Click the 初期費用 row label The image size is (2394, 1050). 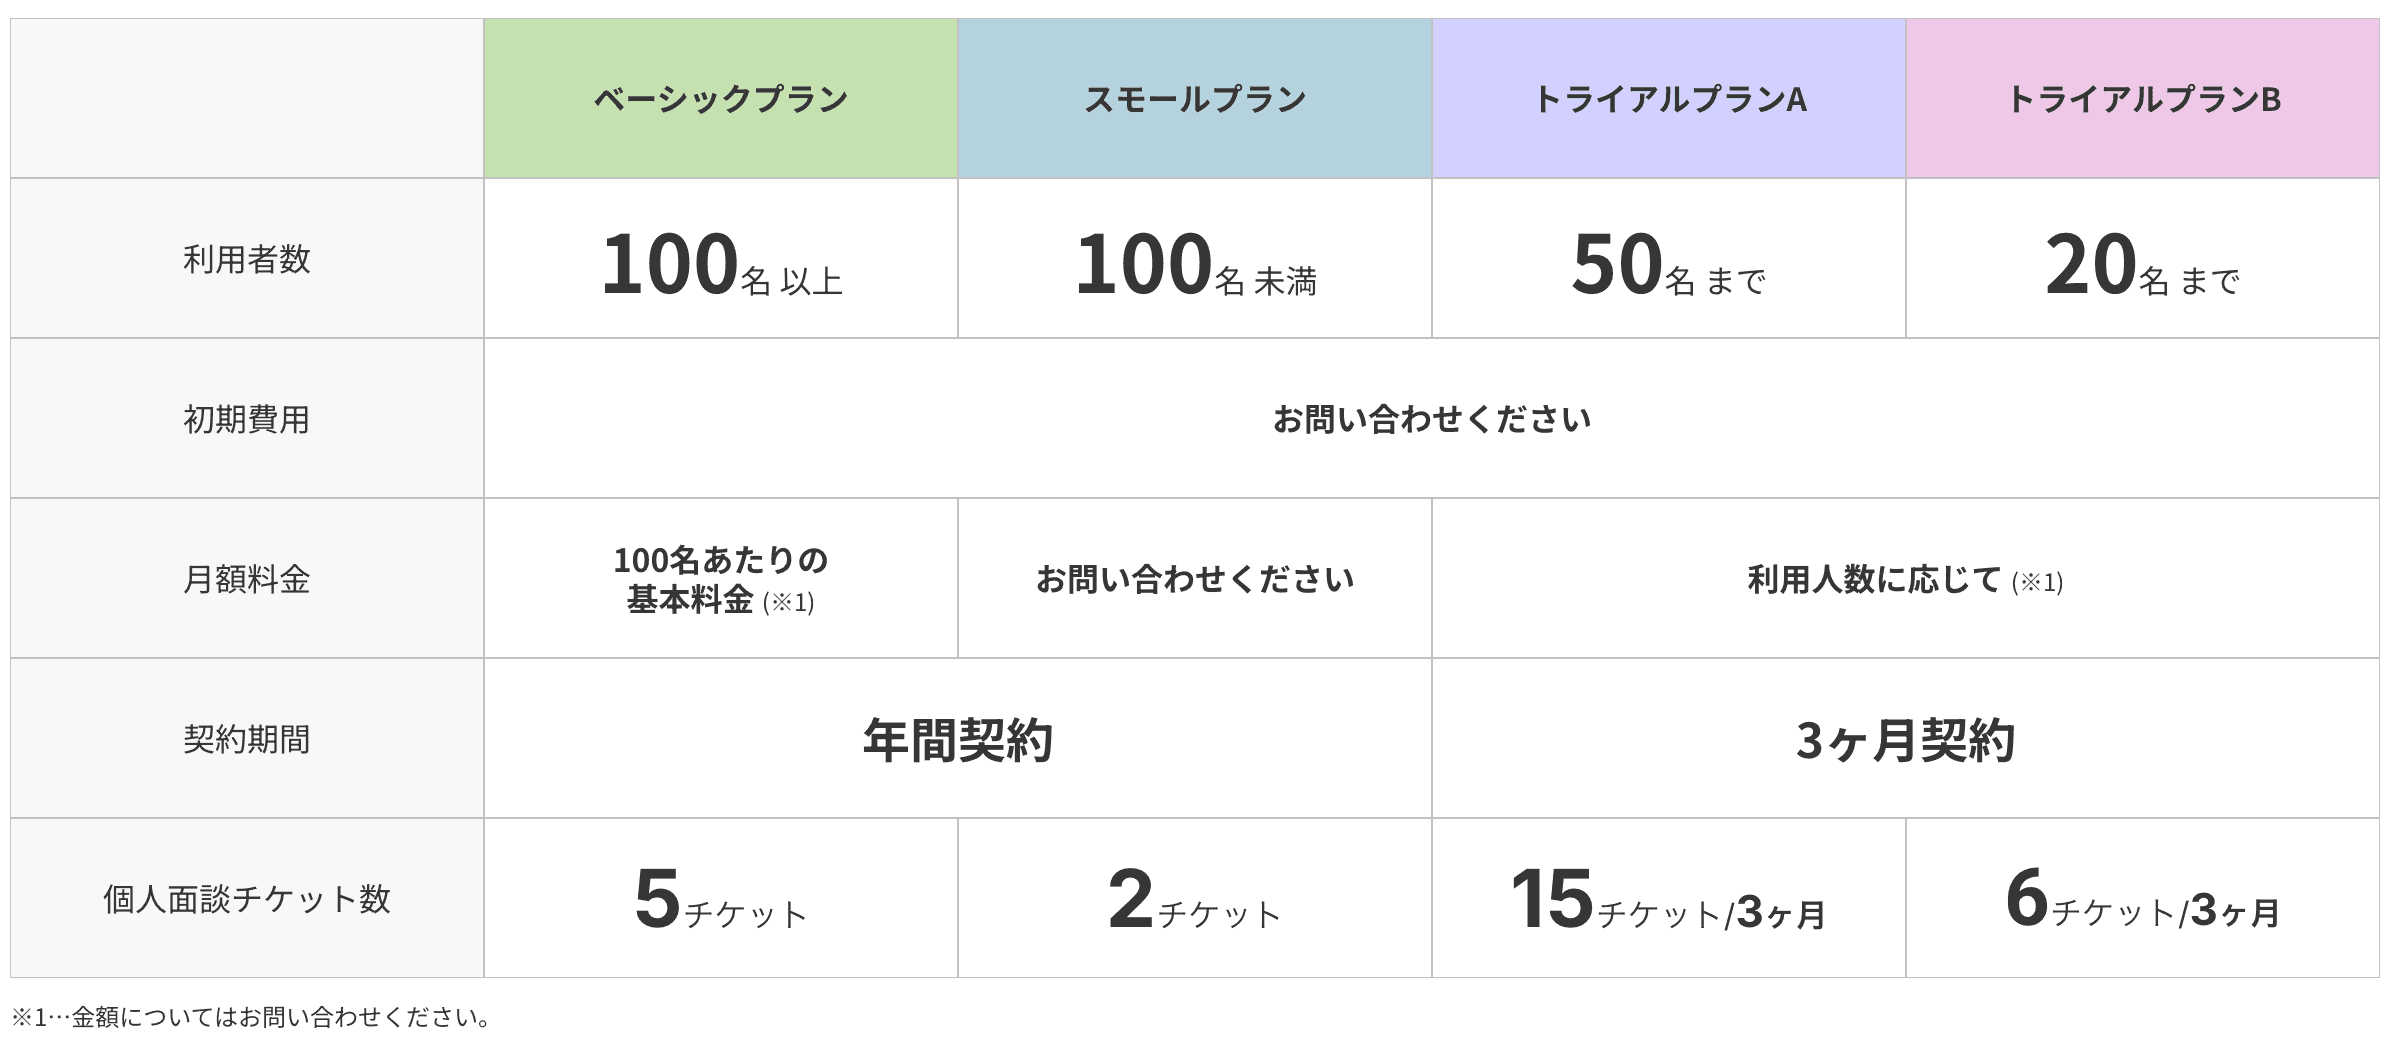click(x=247, y=418)
